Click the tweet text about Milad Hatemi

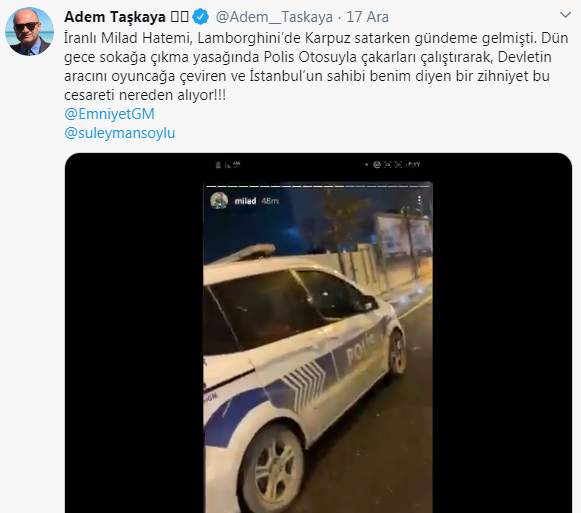point(316,67)
